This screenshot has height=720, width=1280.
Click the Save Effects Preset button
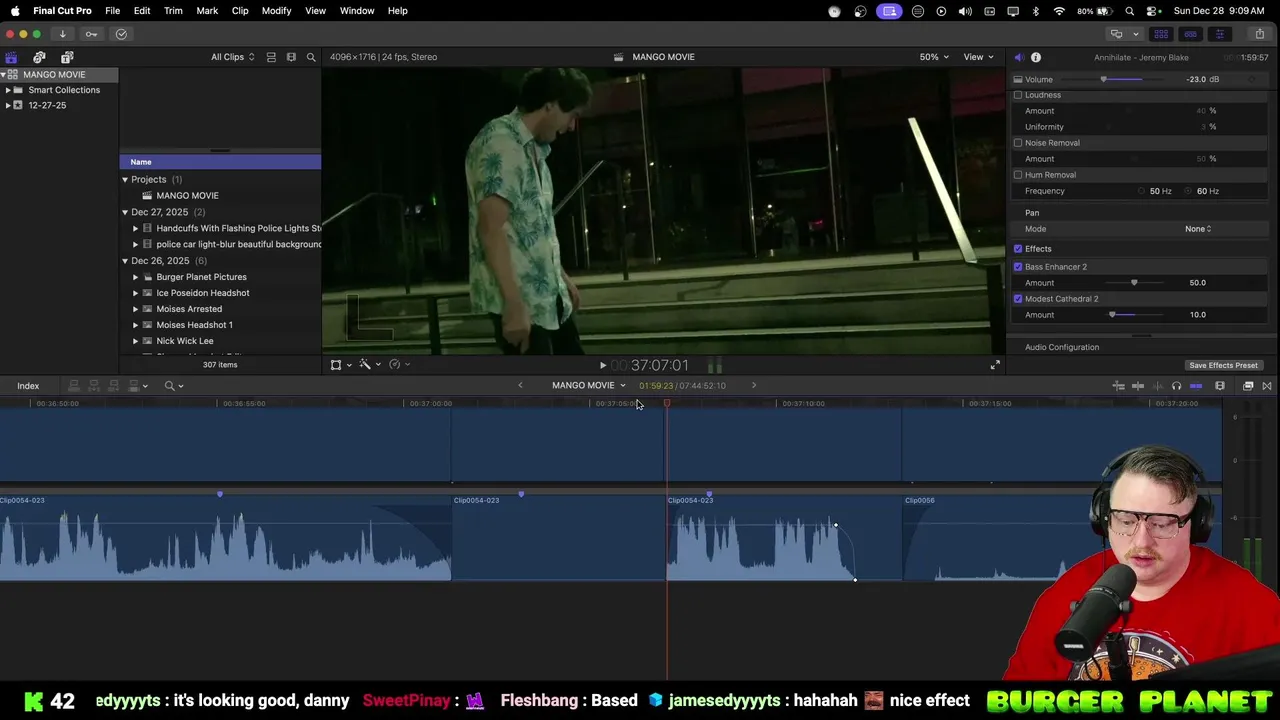click(1223, 366)
